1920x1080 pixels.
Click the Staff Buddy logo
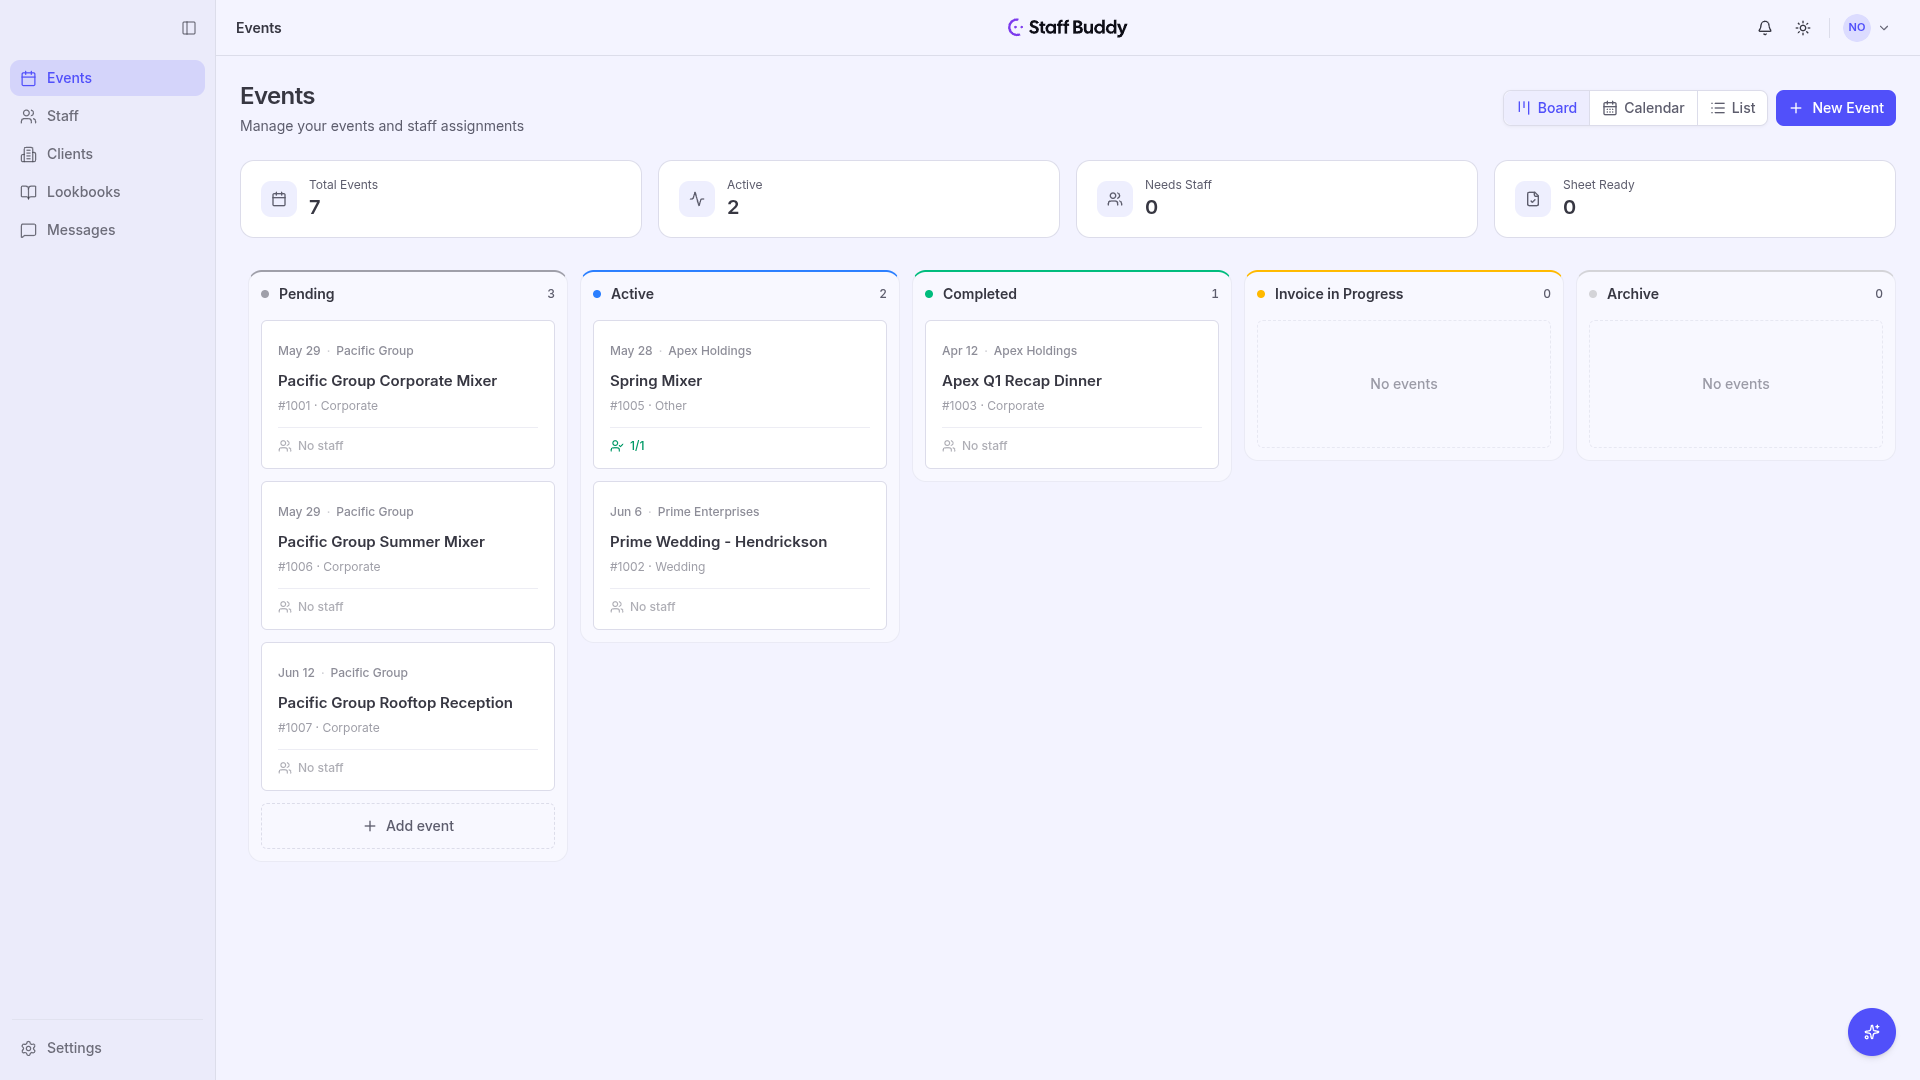click(x=1067, y=28)
